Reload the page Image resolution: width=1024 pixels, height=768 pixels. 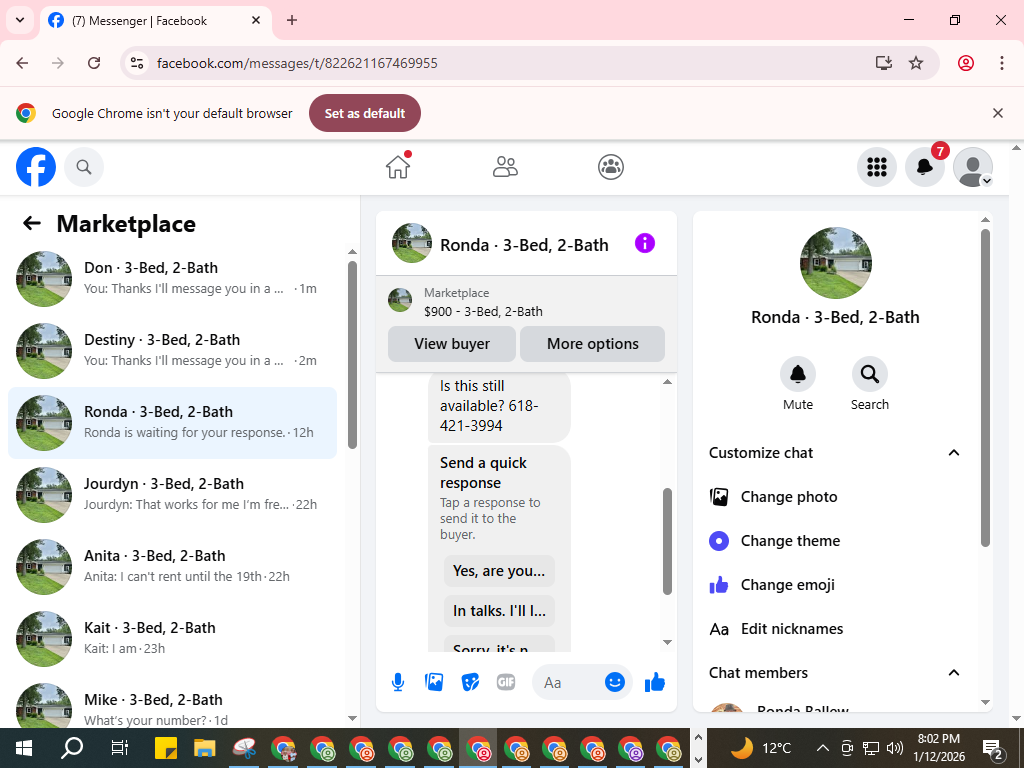pos(94,63)
